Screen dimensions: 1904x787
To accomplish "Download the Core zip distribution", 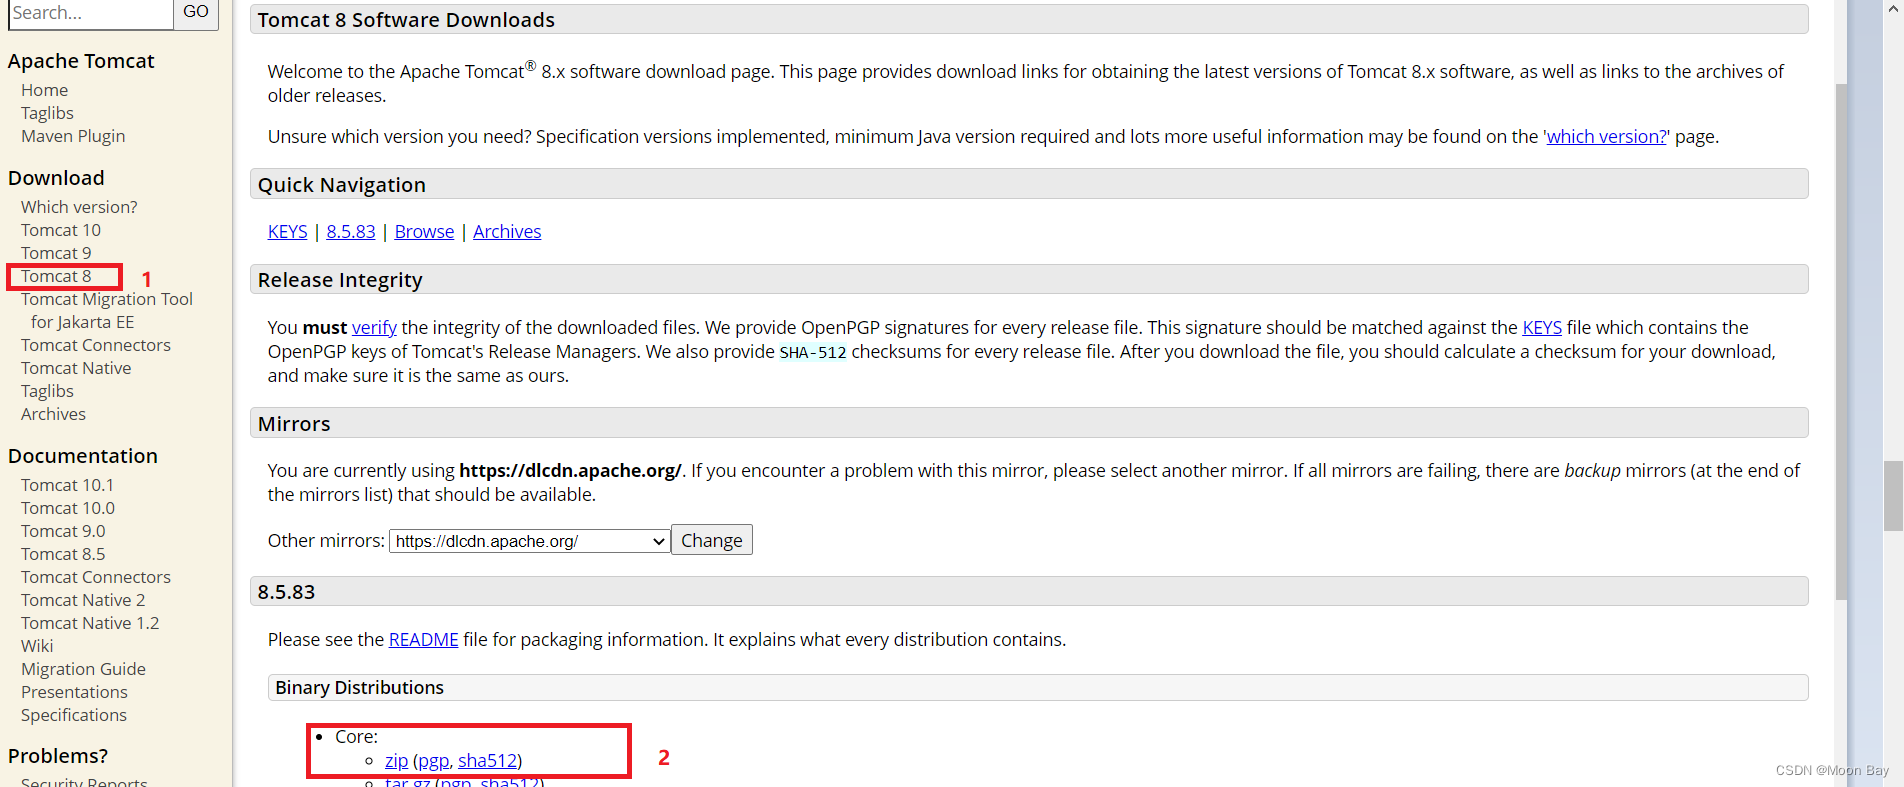I will (x=396, y=761).
